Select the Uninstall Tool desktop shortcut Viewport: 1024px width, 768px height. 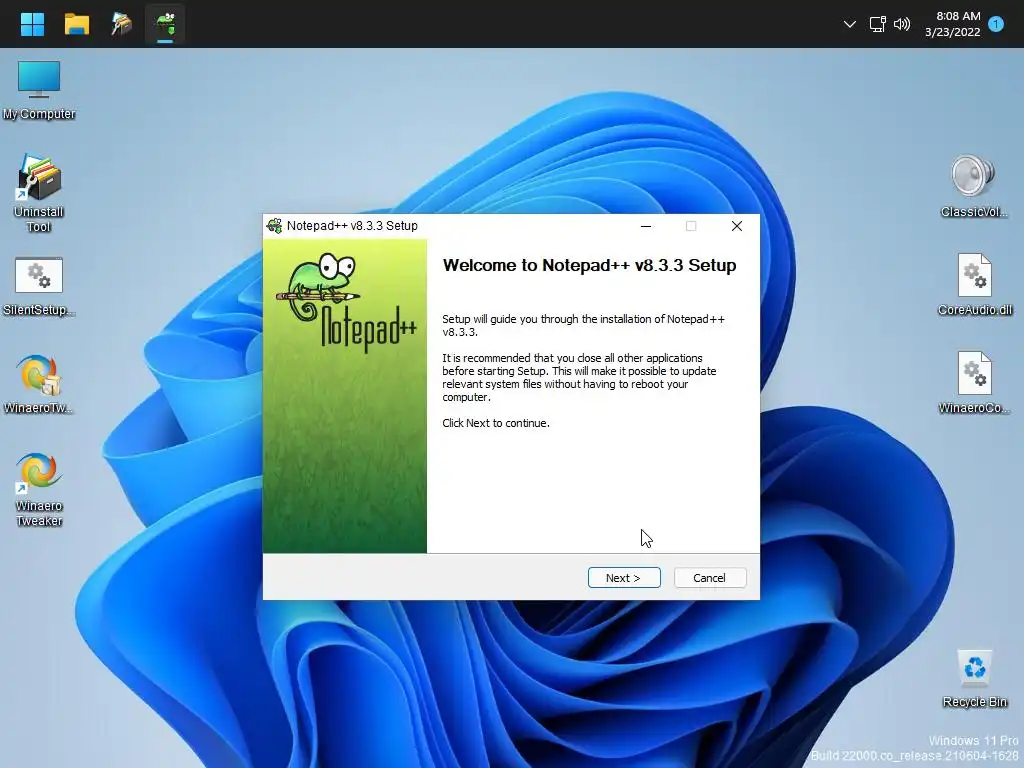(x=39, y=194)
